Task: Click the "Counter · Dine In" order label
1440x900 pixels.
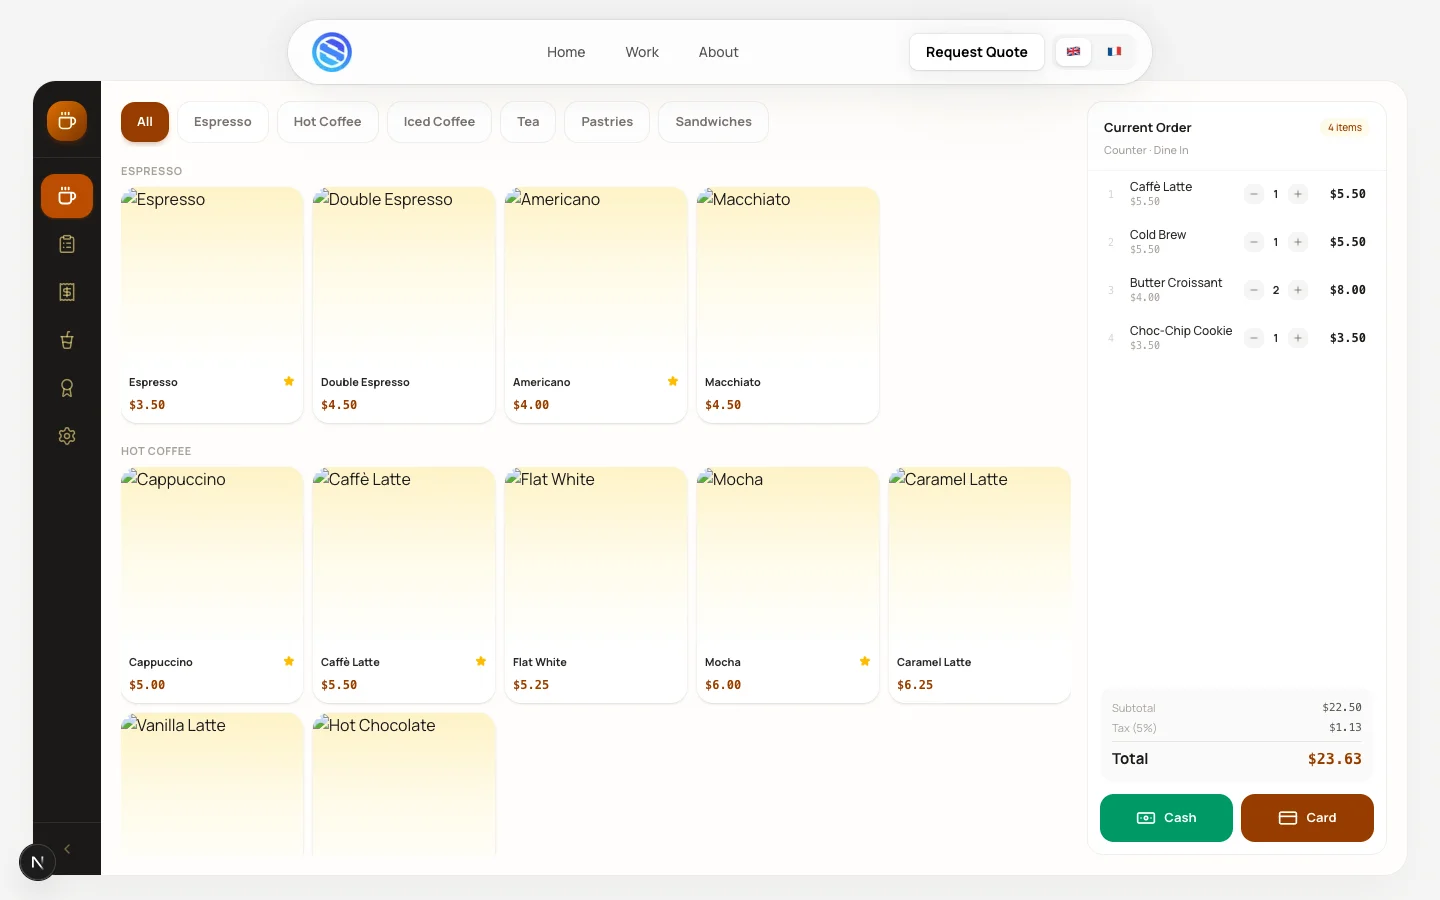Action: pos(1146,150)
